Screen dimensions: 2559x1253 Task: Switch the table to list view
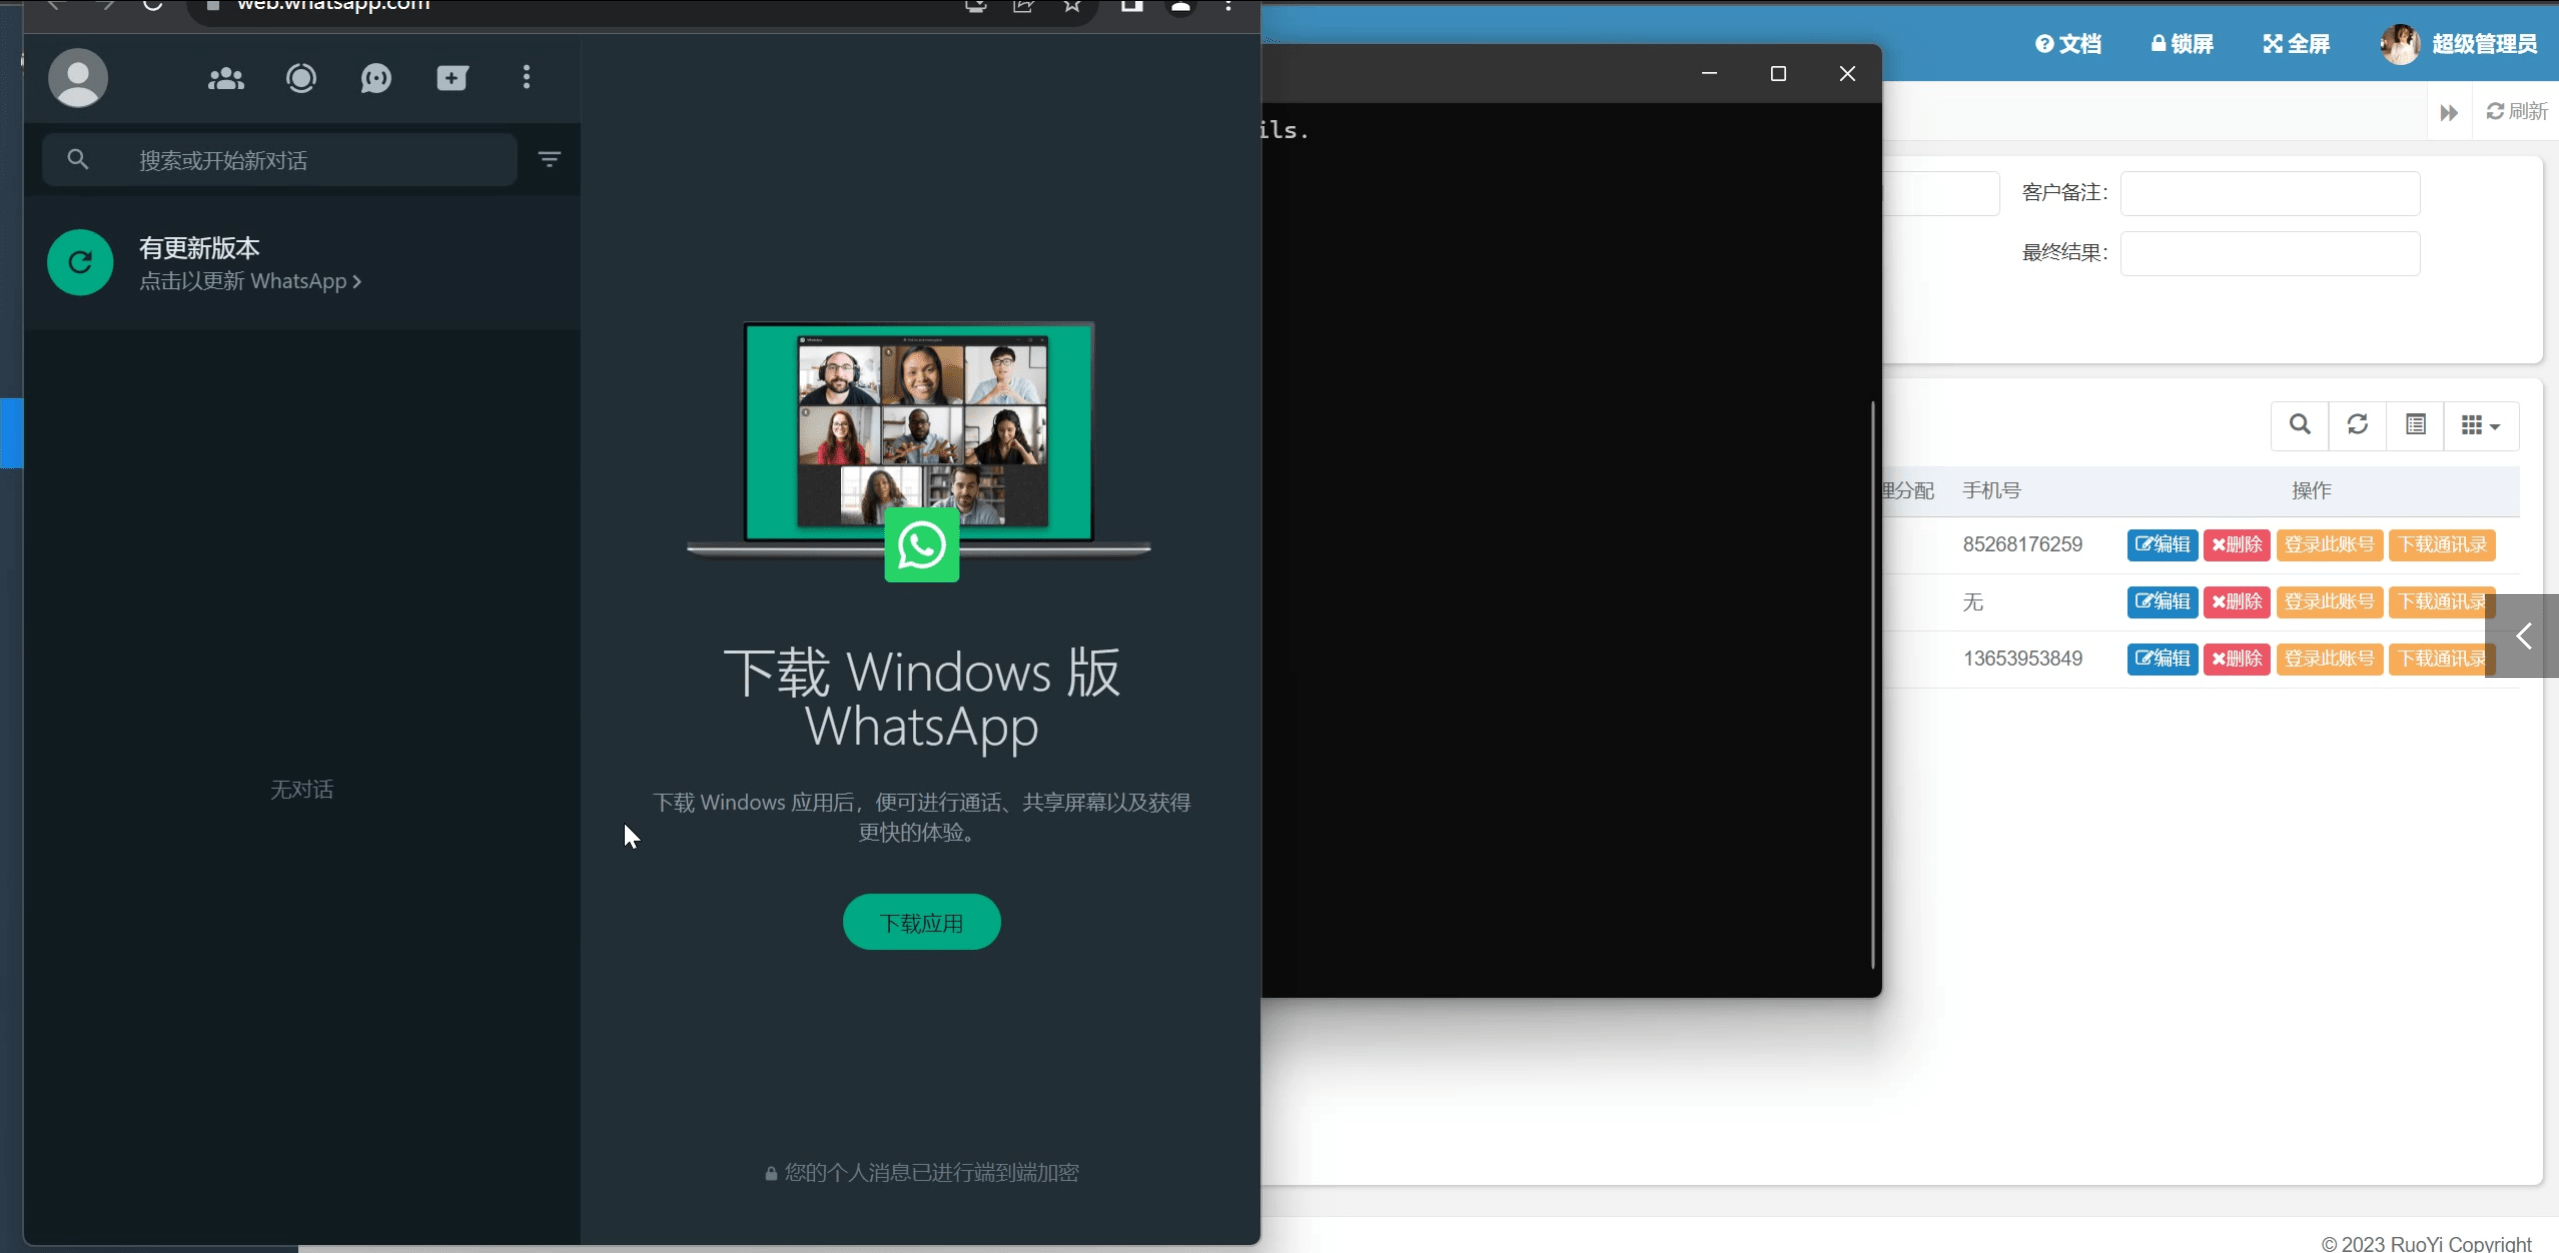tap(2416, 425)
